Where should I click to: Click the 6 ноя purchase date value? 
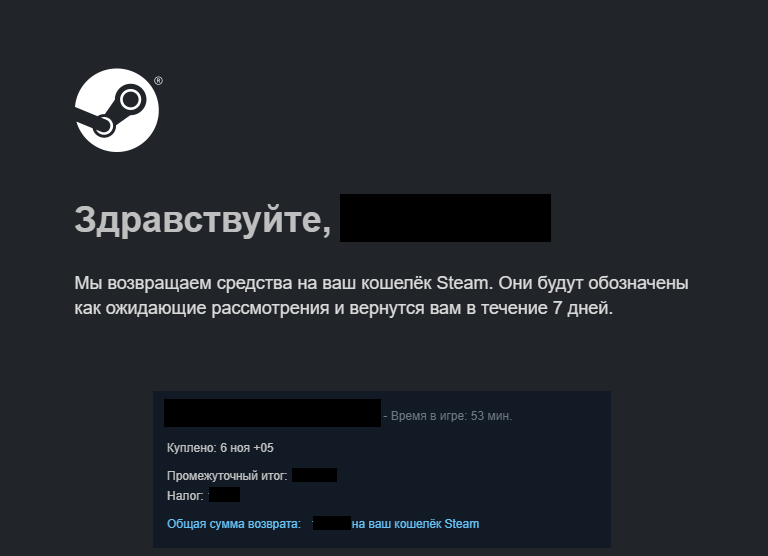click(235, 448)
